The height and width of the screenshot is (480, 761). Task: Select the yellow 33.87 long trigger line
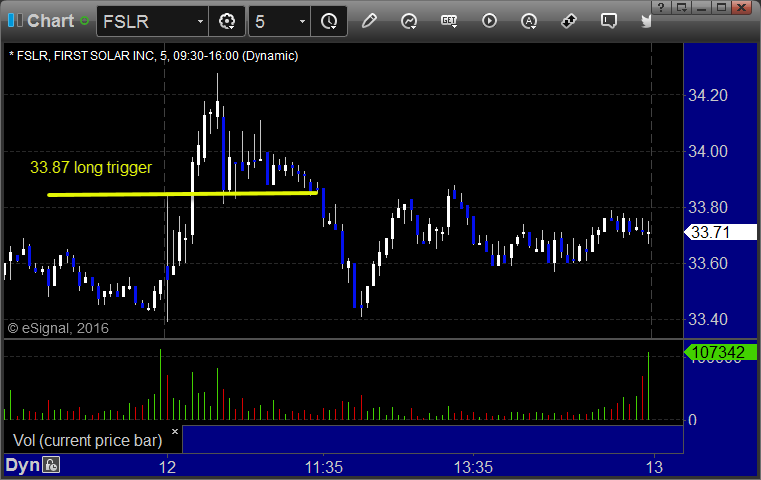[182, 194]
